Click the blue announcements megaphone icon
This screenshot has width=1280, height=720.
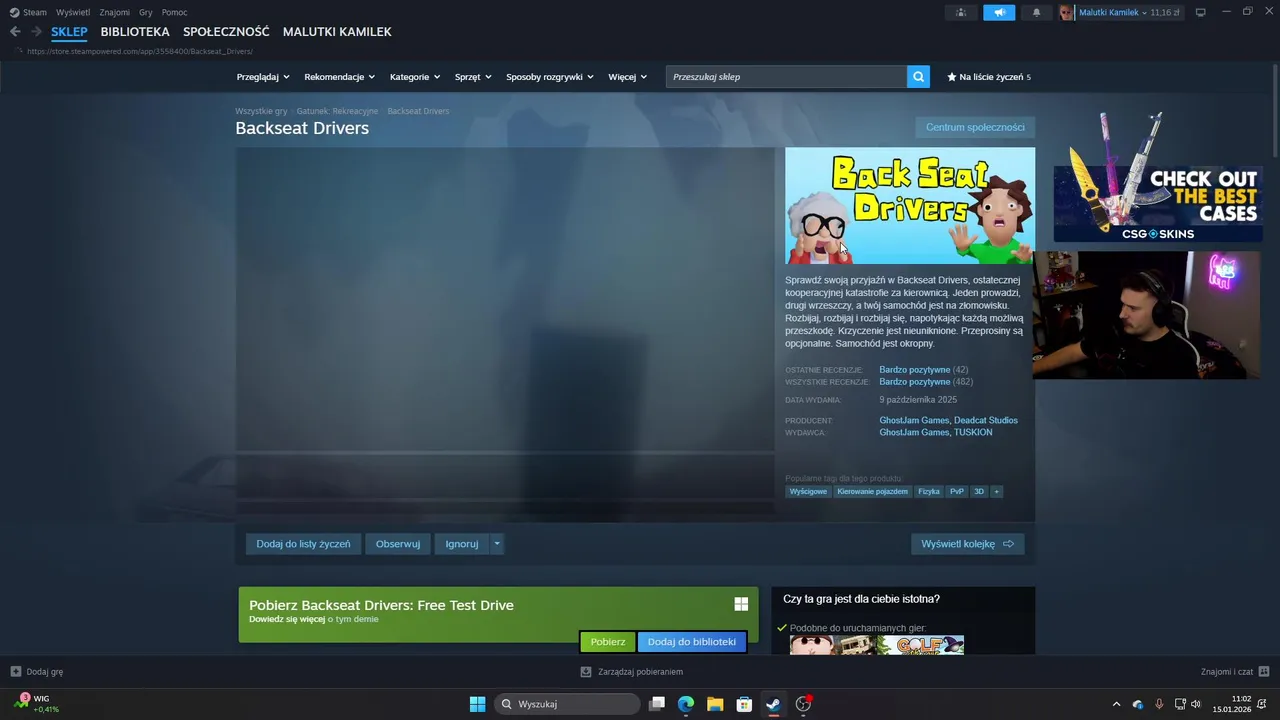coord(999,12)
